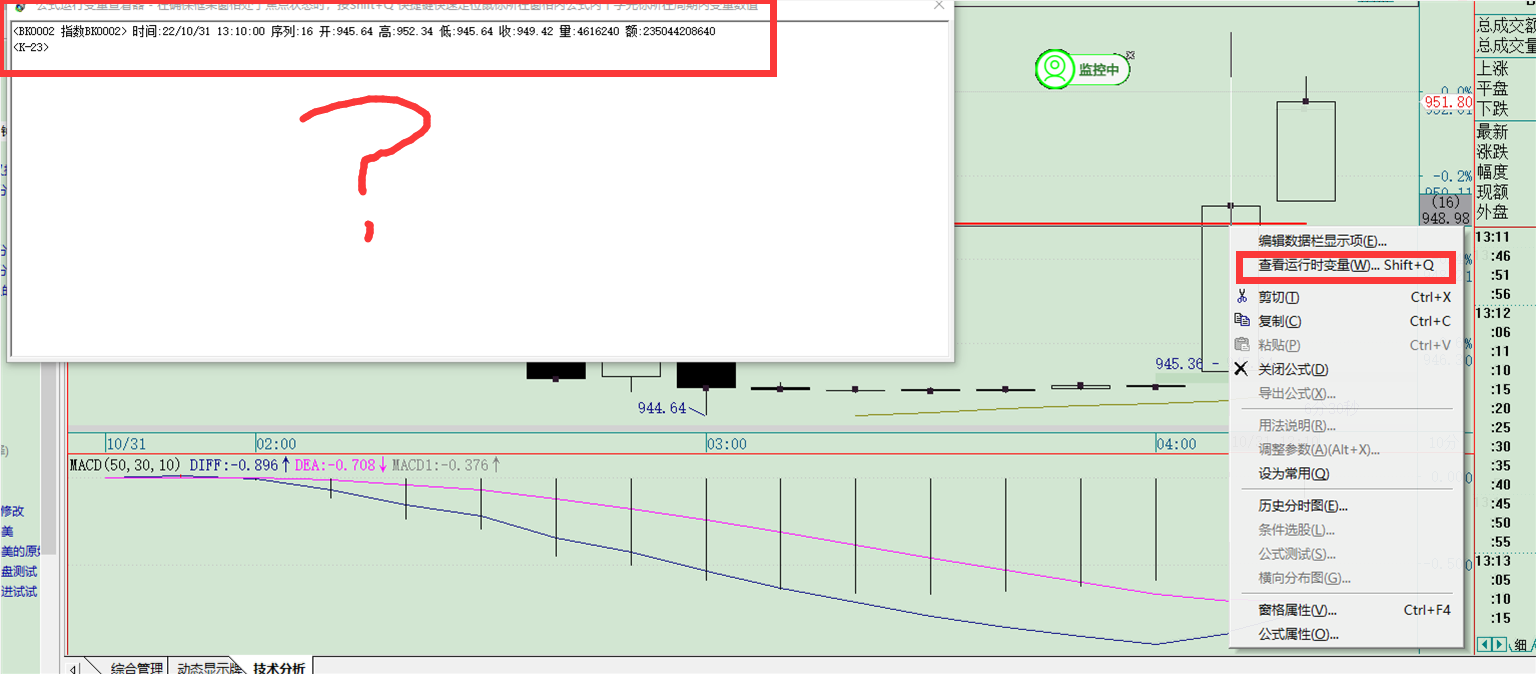Click the MACD(50,30,10) indicator label
The image size is (1536, 674).
click(126, 465)
